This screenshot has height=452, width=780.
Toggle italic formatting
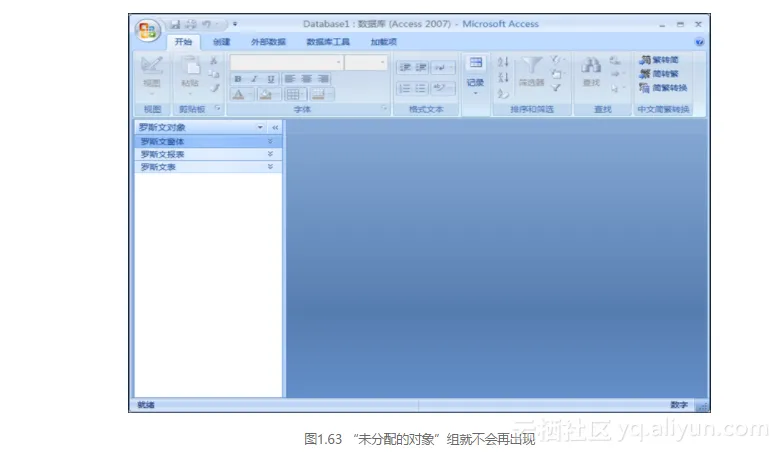(x=254, y=79)
